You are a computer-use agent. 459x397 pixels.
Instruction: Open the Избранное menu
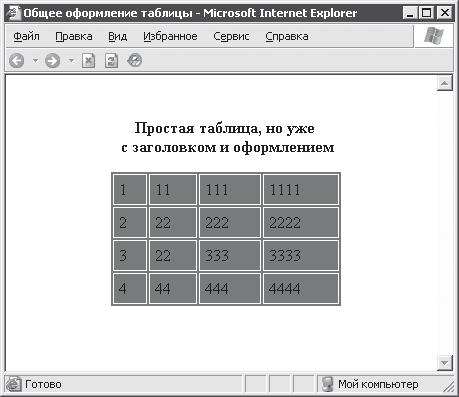coord(170,36)
